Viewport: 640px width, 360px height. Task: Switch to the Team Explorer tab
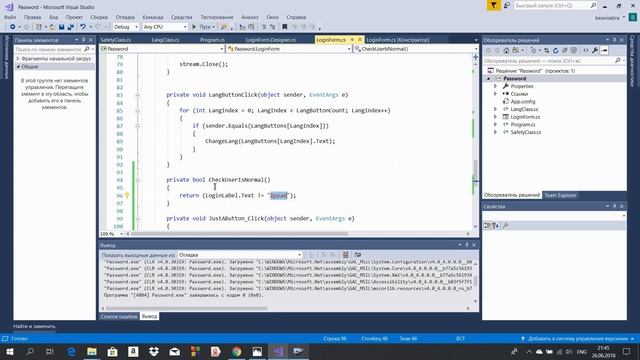[560, 195]
